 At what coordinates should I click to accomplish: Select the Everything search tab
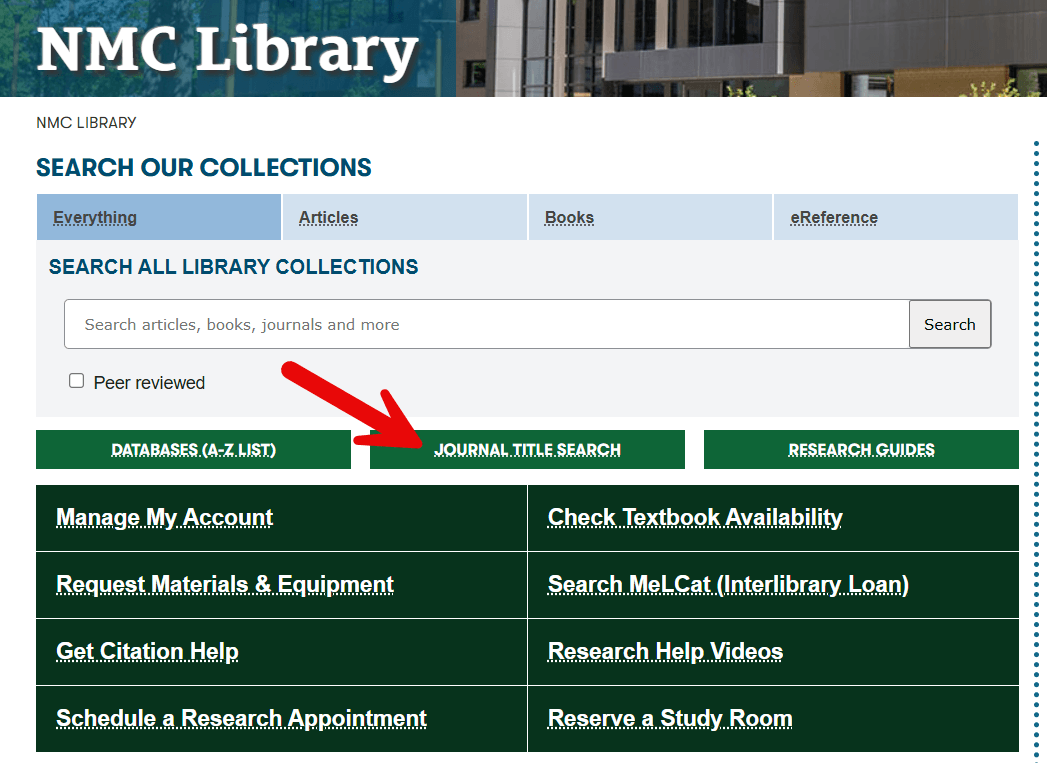coord(159,217)
